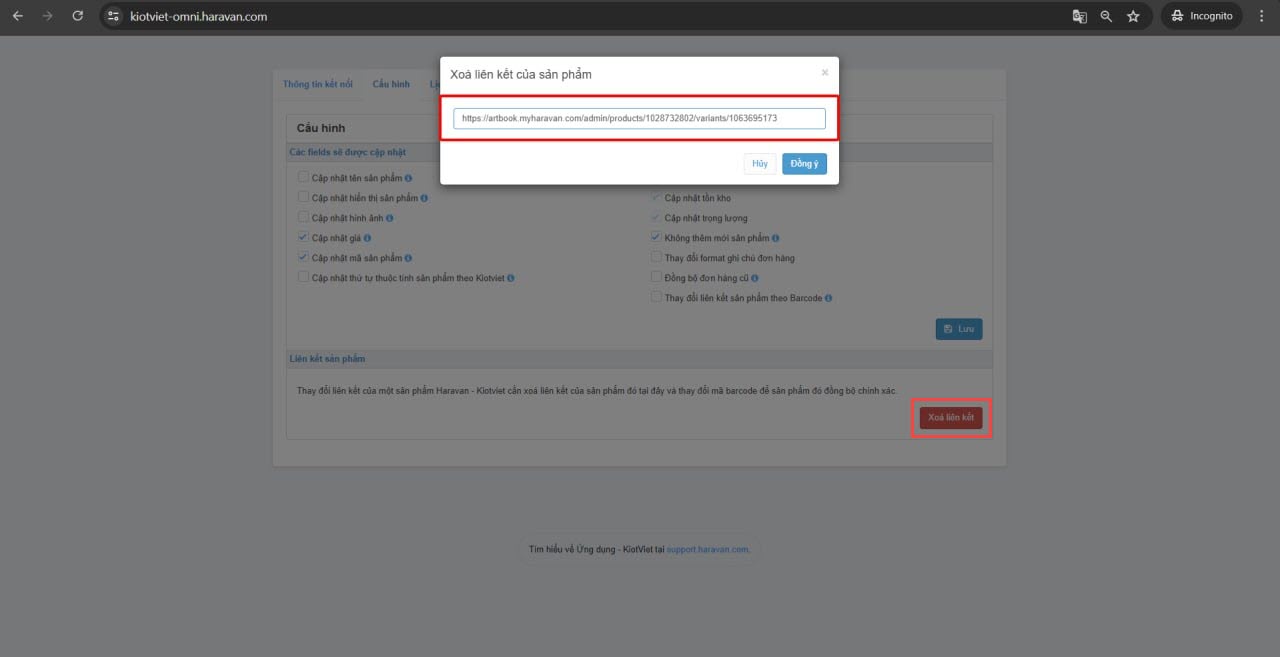Toggle Cập nhật tên sản phẩm checkbox
Image resolution: width=1280 pixels, height=657 pixels.
tap(303, 177)
